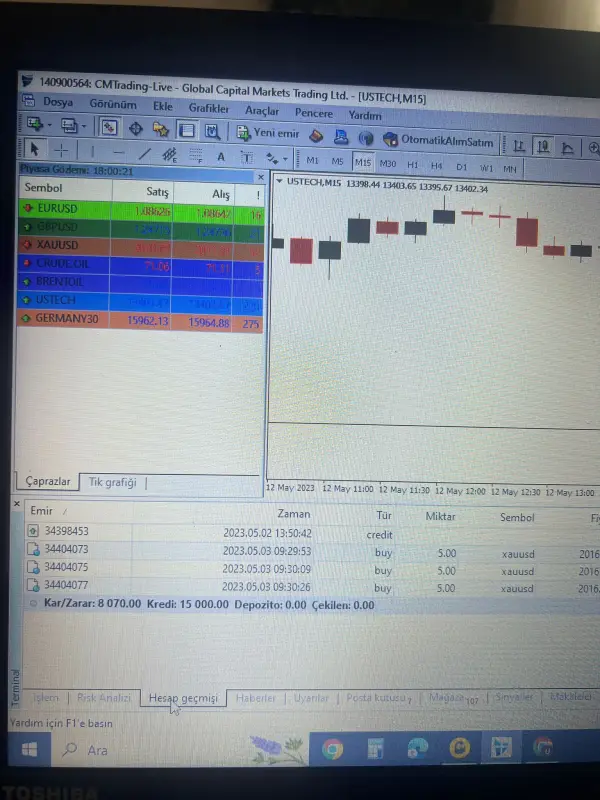Open the Profiles toolbar icon
This screenshot has width=600, height=800.
[x=69, y=125]
